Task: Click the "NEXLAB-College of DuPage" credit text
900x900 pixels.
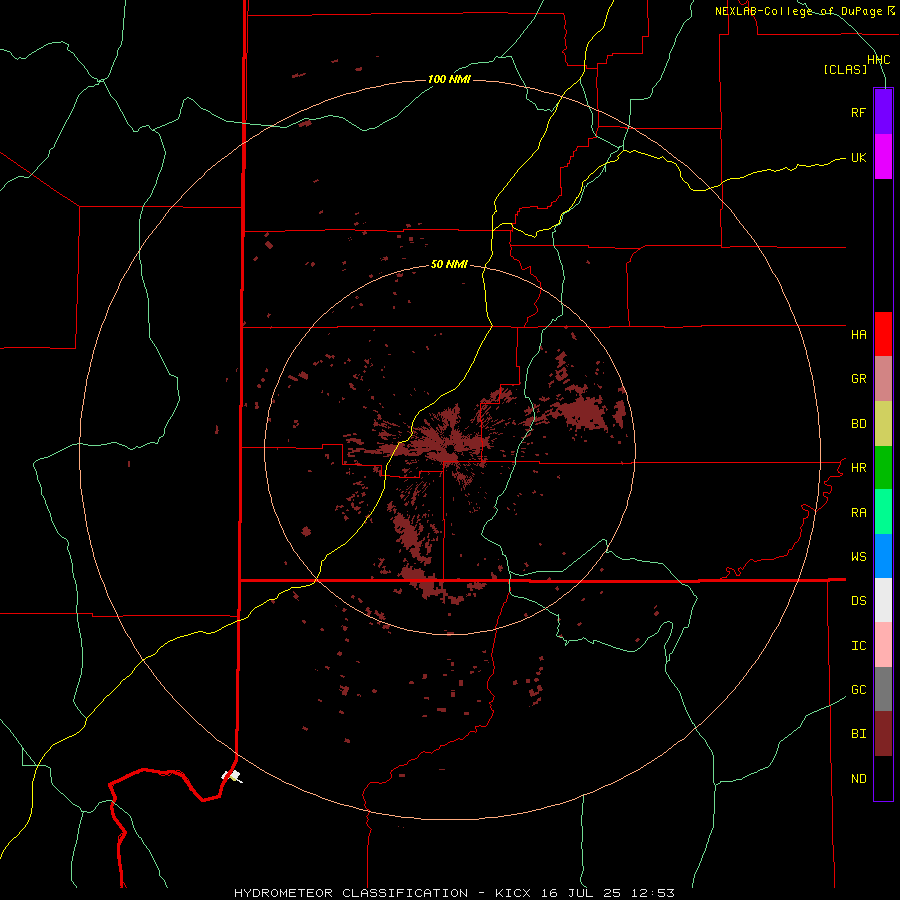Action: 798,11
